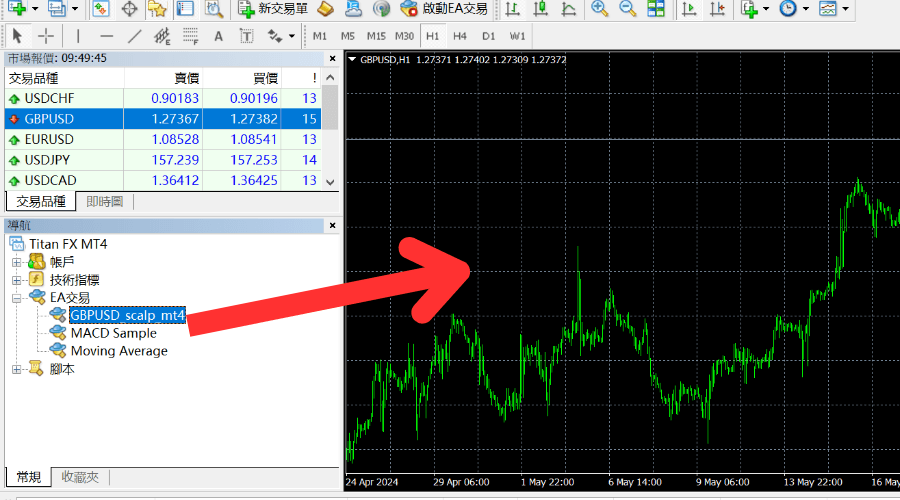Image resolution: width=900 pixels, height=500 pixels.
Task: Select the trendline drawing tool
Action: [135, 36]
